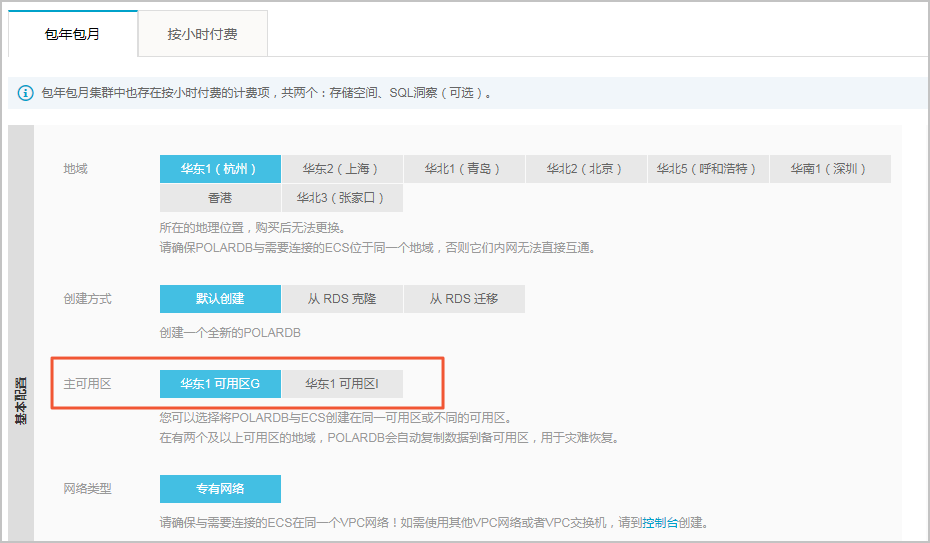Switch to the 包年包月 tab

tap(72, 34)
